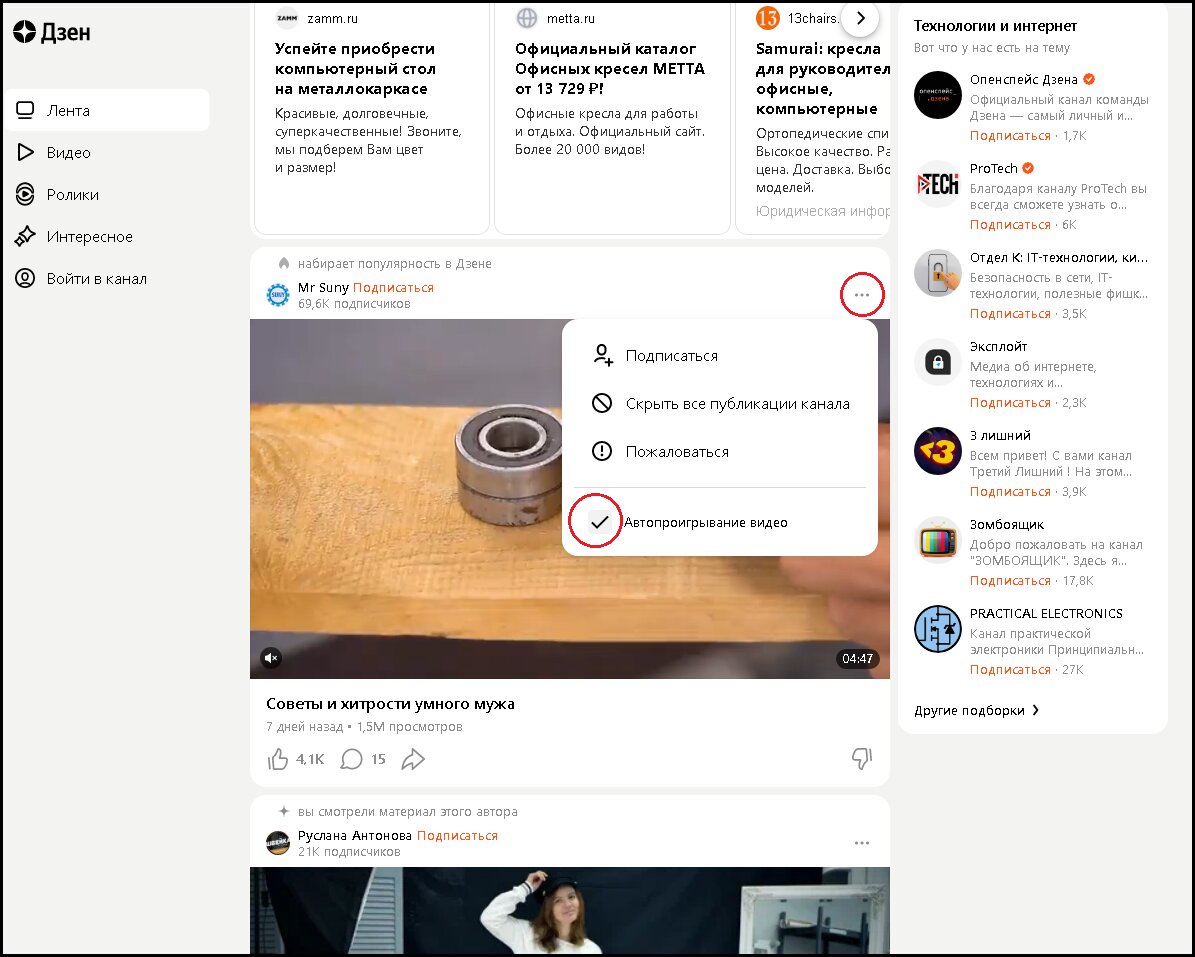The width and height of the screenshot is (1195, 957).
Task: Open 3 лишний channel avatar
Action: pyautogui.click(x=937, y=451)
